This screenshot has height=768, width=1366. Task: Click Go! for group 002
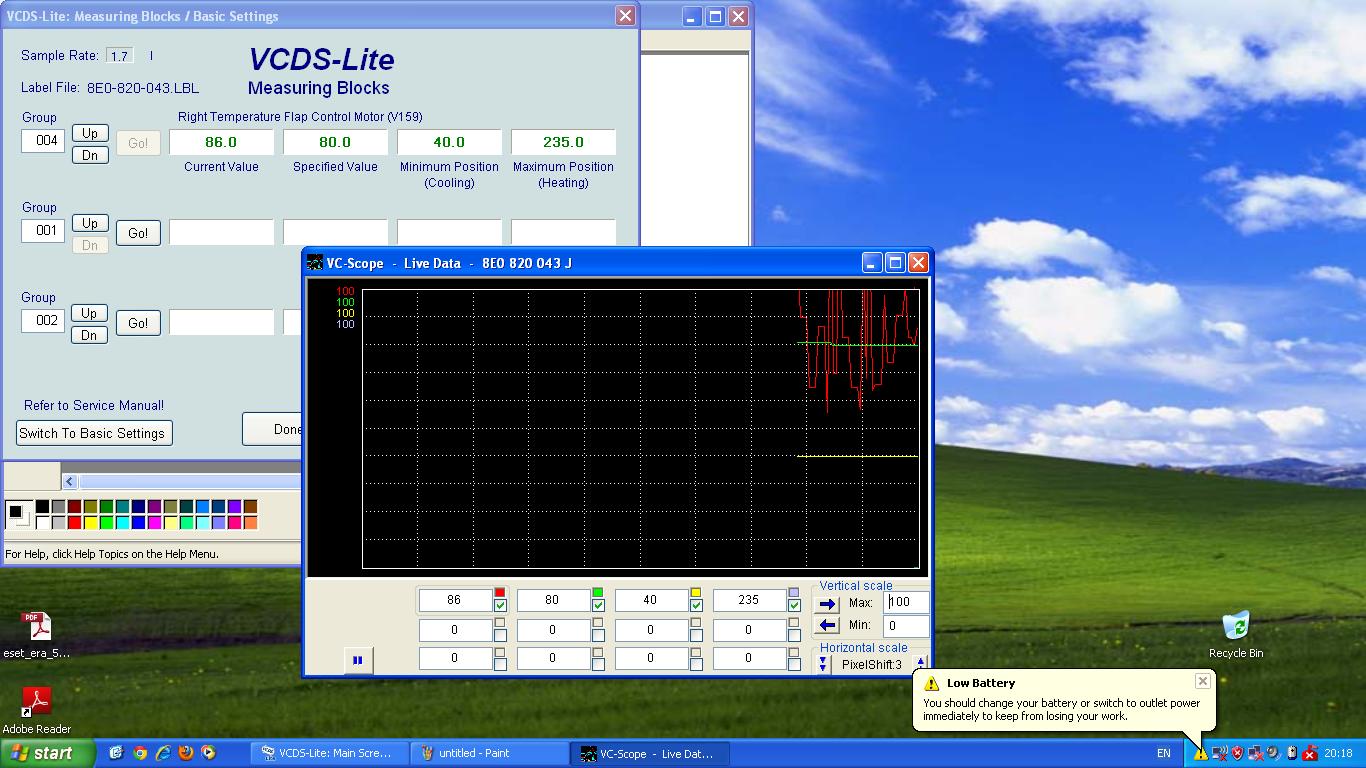point(138,323)
